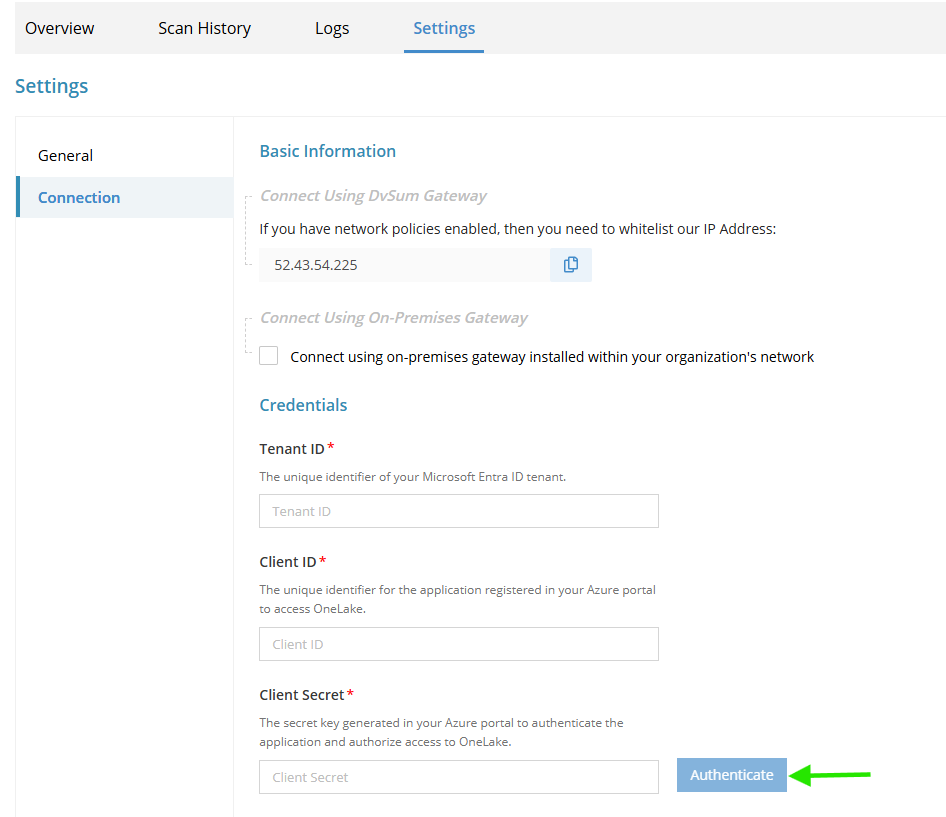Open the Scan History tab
This screenshot has height=817, width=946.
[204, 28]
